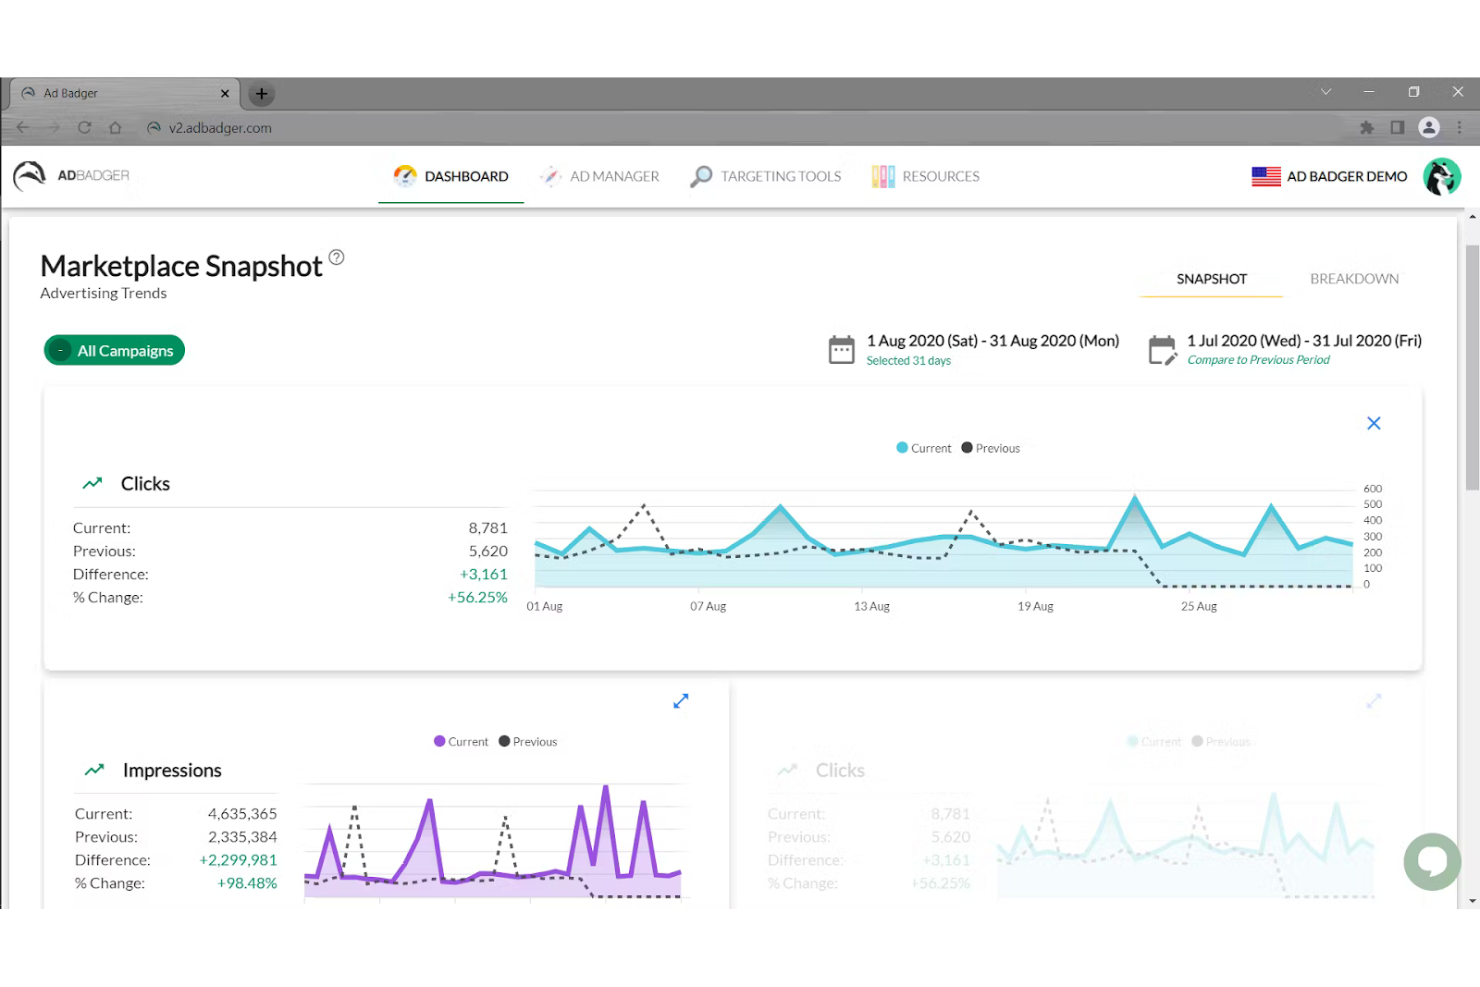Close the expanded Clicks chart panel

coord(1374,423)
